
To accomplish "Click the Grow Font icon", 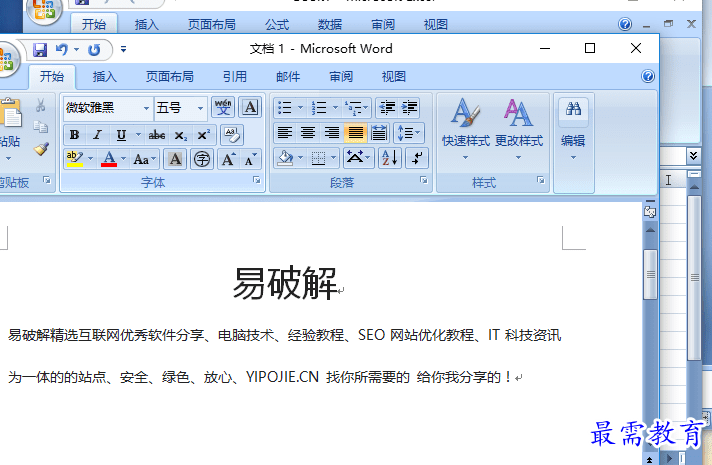I will point(228,159).
